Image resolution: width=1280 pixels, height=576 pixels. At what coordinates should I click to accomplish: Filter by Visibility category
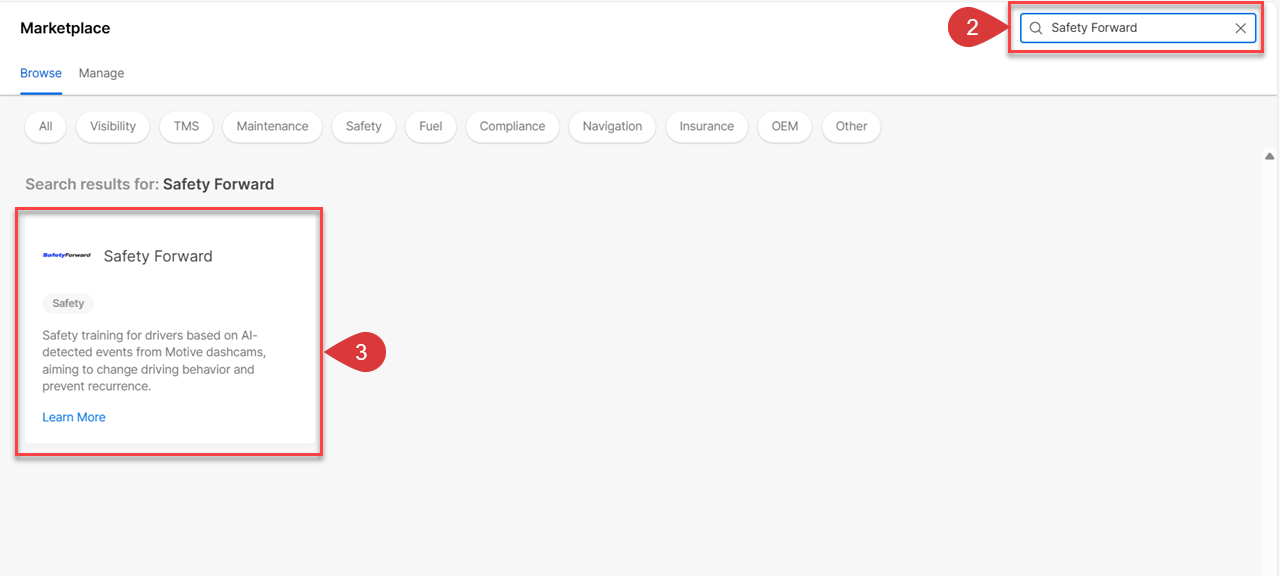(113, 126)
